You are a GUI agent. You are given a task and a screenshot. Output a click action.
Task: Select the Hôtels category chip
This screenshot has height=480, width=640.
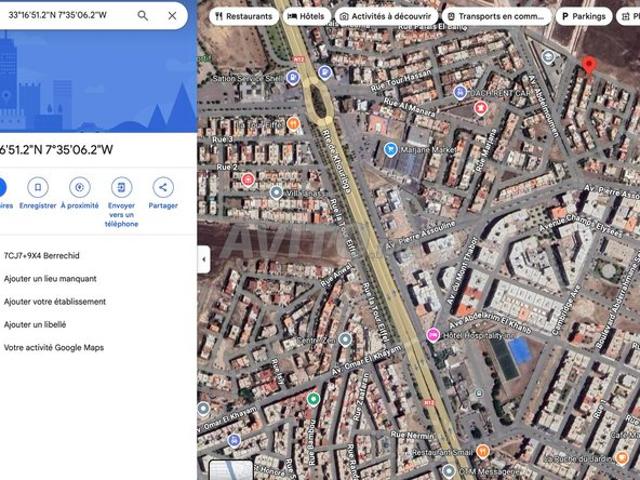(x=305, y=17)
